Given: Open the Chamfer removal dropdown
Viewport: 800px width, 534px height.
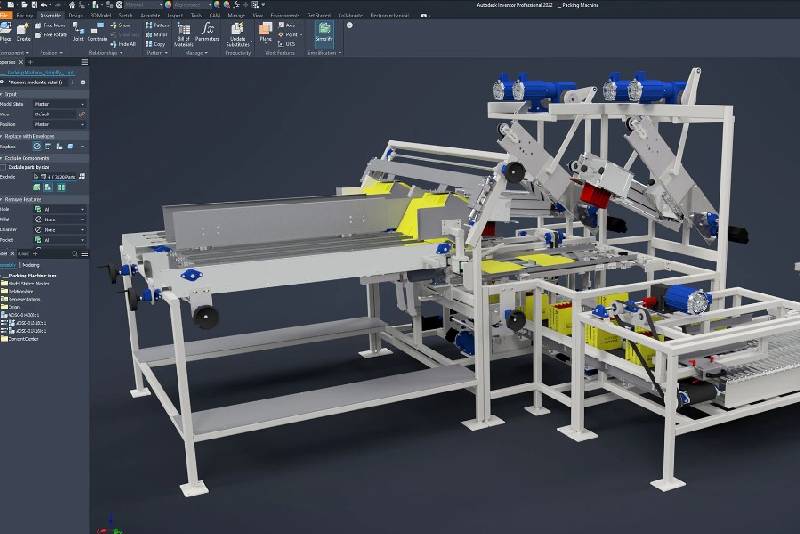Looking at the screenshot, I should coord(60,230).
